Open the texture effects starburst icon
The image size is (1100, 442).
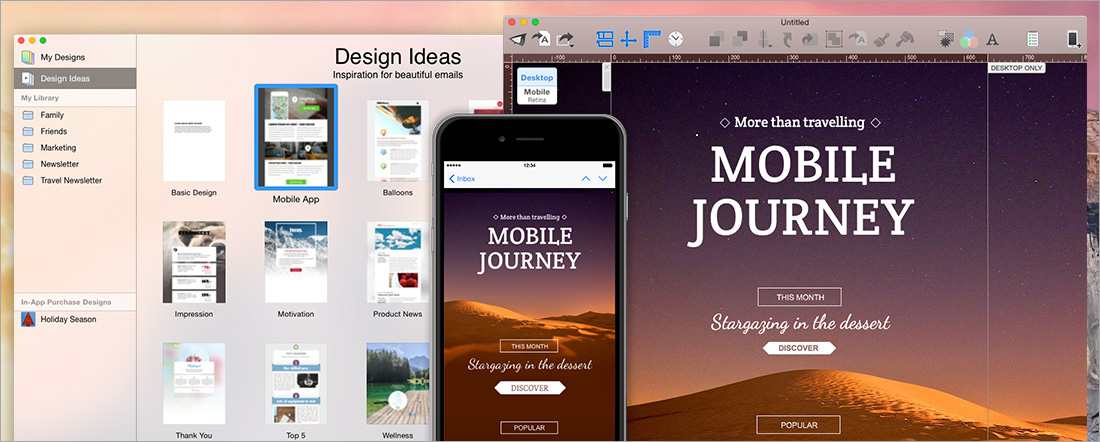[x=946, y=39]
